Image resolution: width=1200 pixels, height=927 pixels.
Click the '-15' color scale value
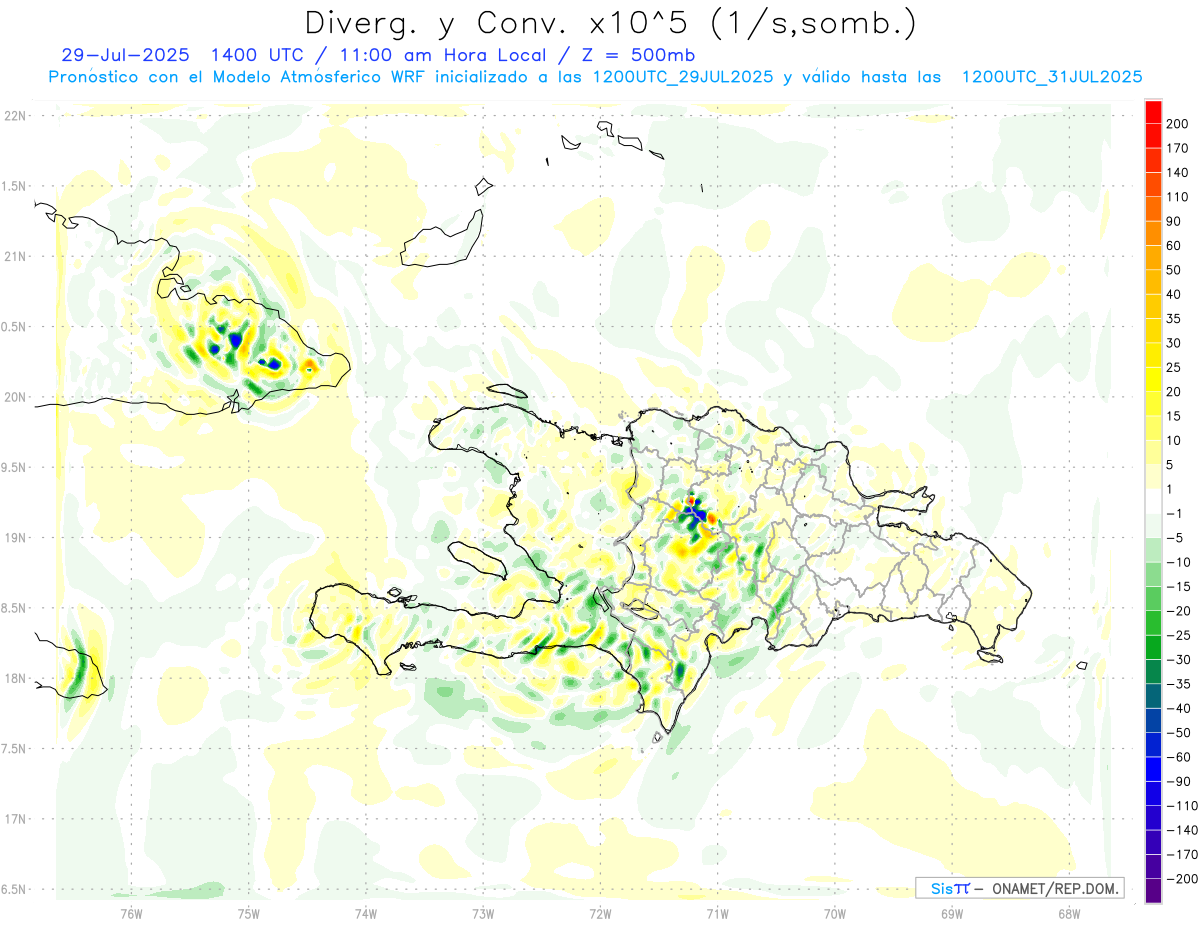(x=1177, y=586)
